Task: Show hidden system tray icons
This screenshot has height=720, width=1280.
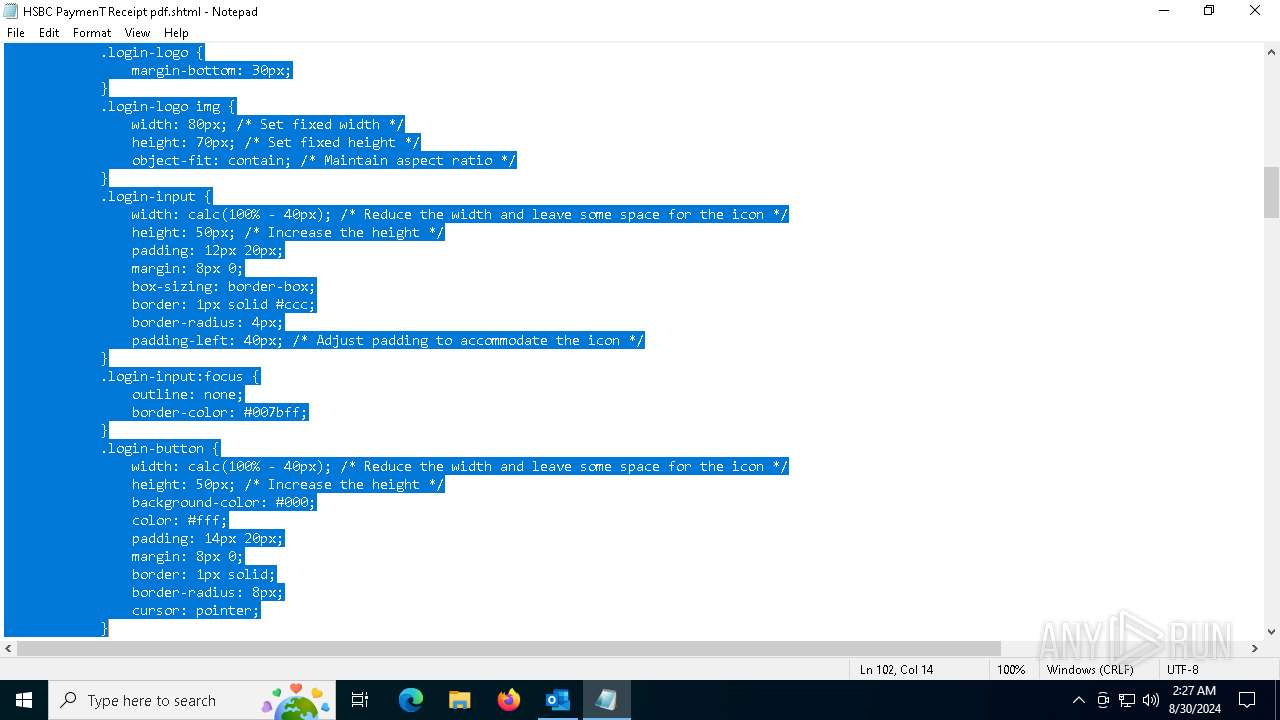Action: point(1078,700)
